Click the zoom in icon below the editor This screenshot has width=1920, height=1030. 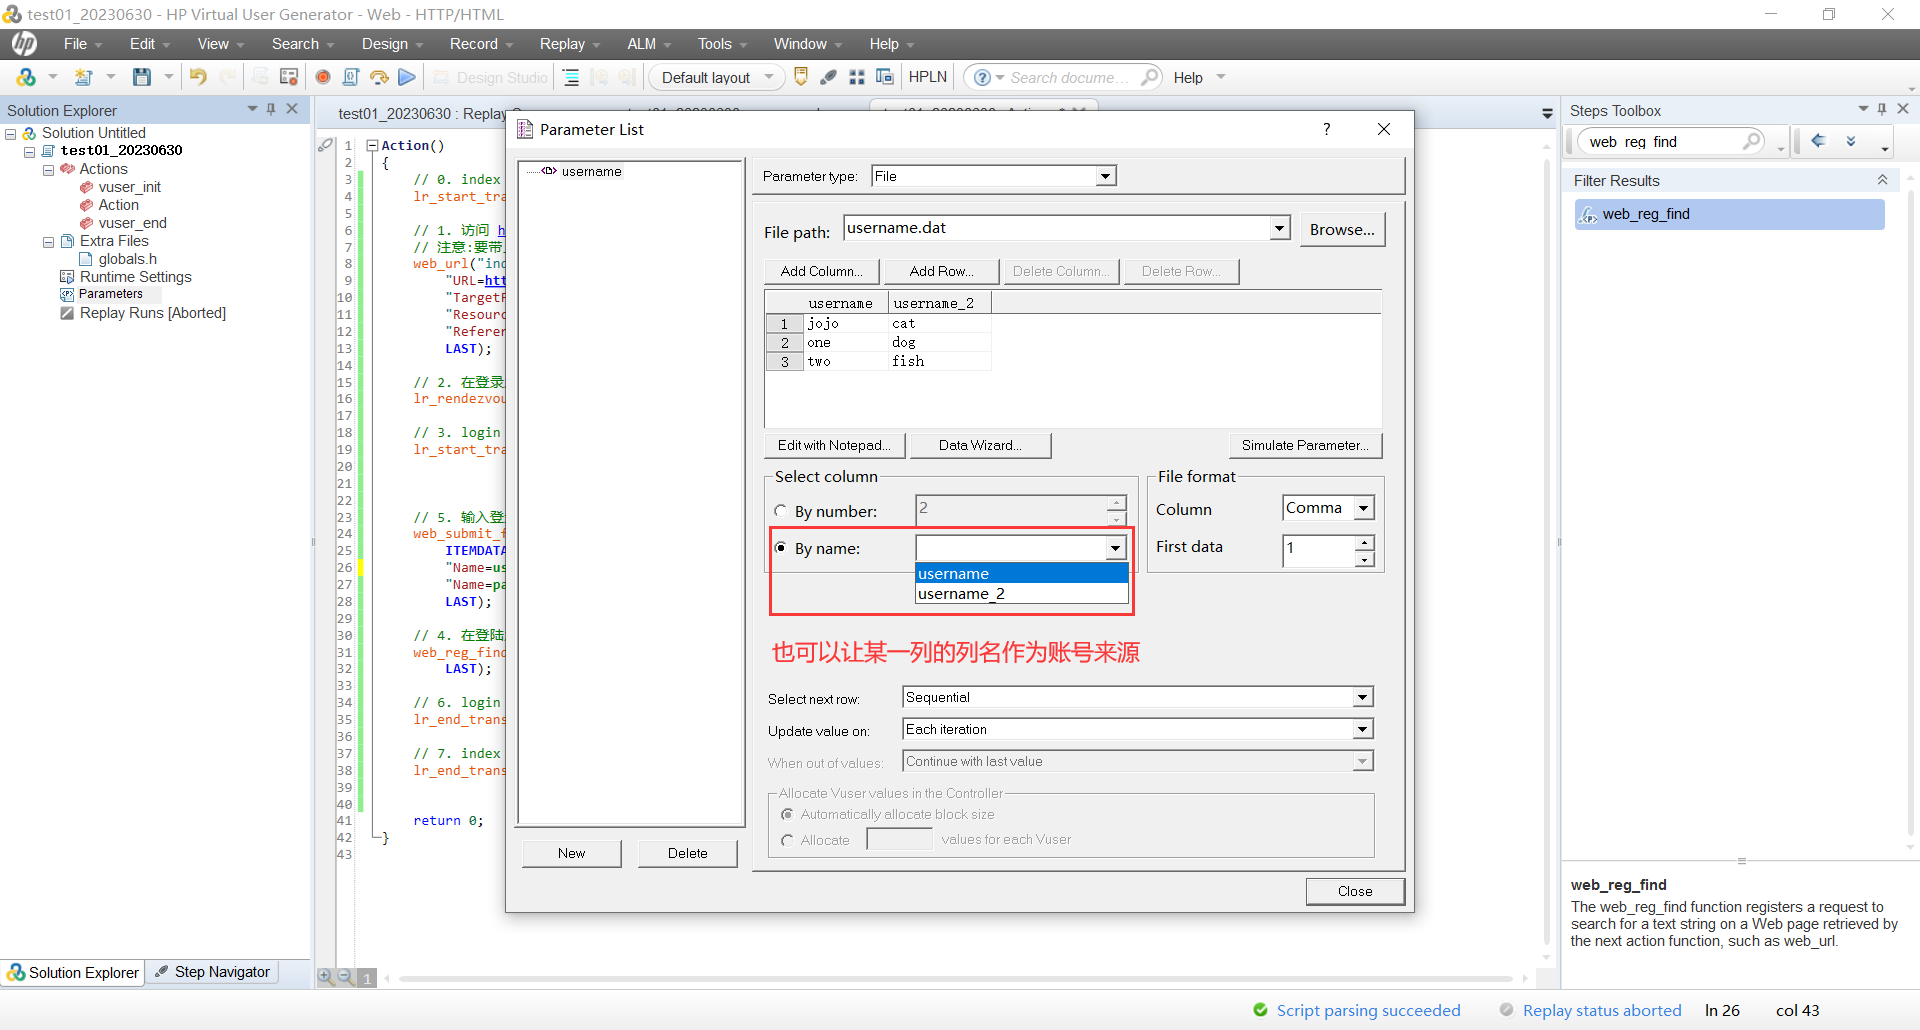coord(326,977)
